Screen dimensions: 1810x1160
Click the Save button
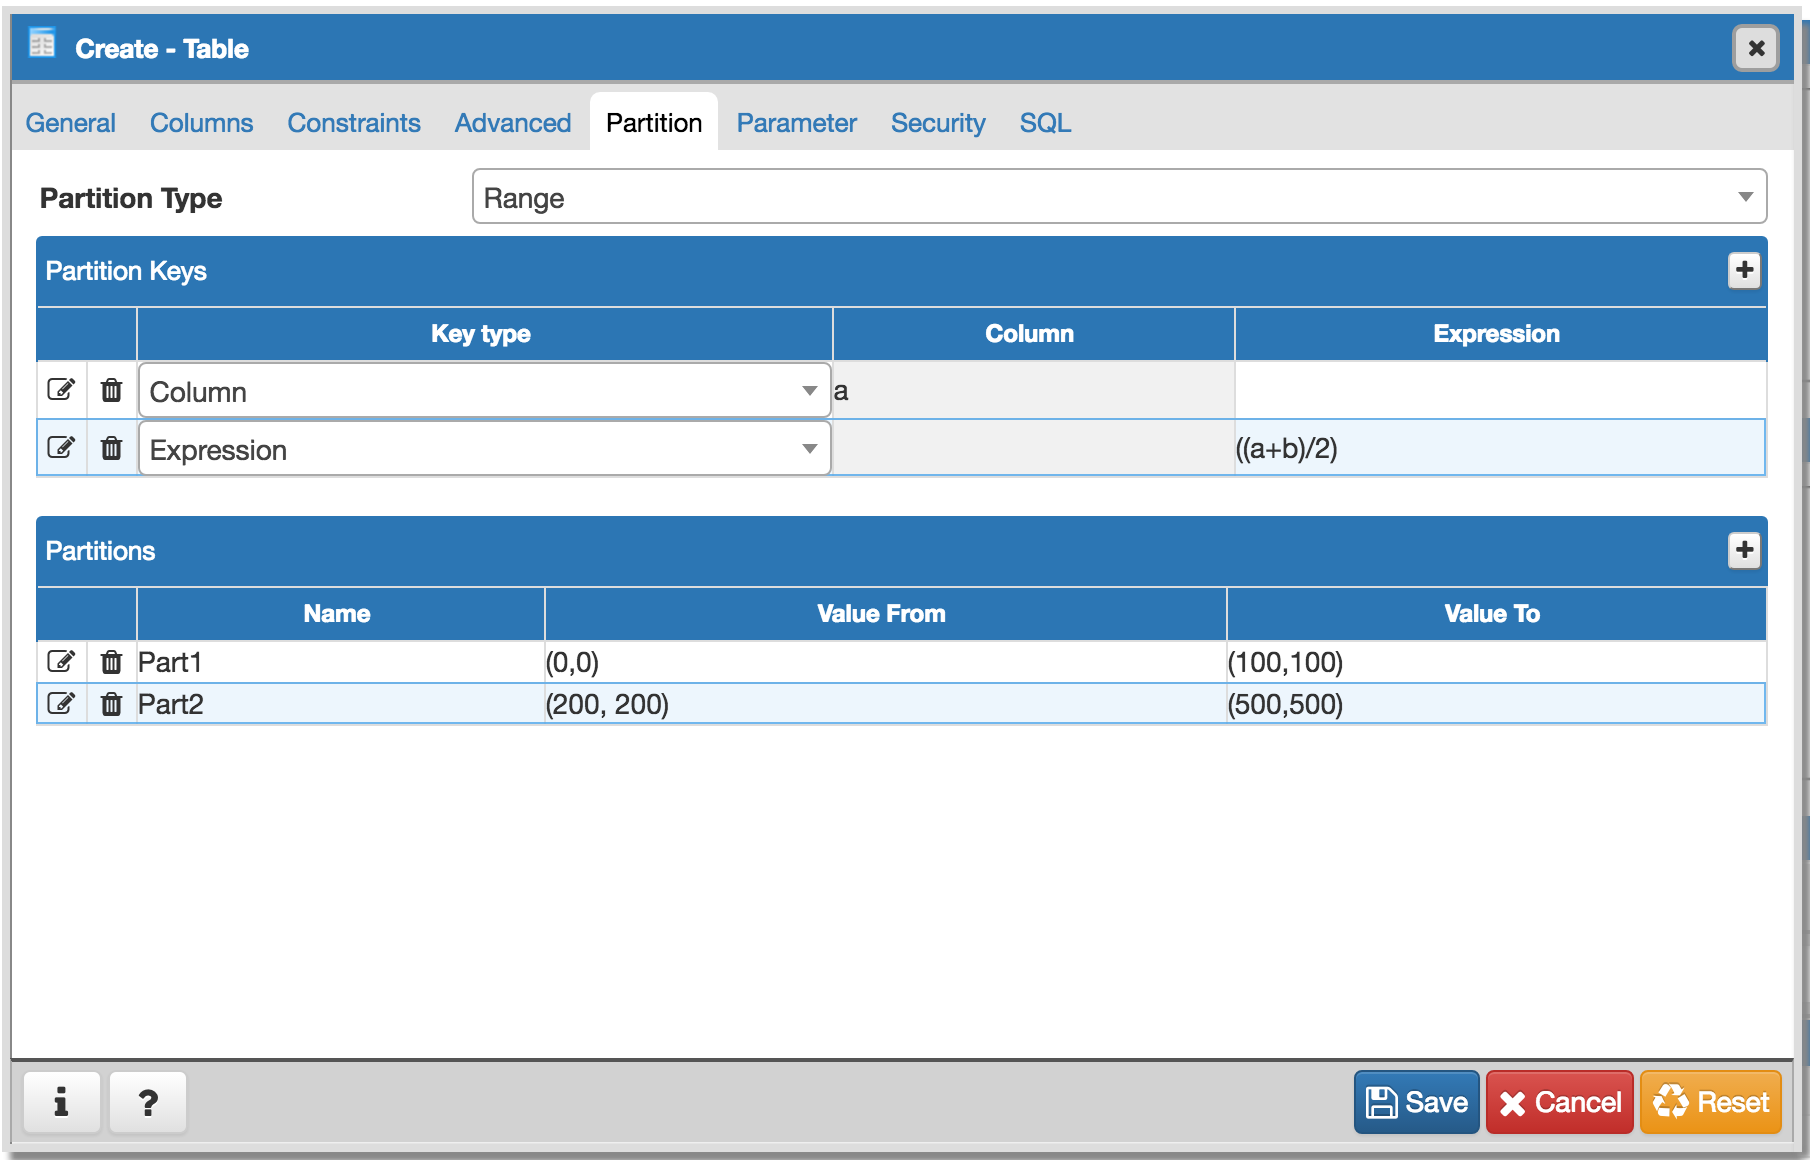[1416, 1102]
